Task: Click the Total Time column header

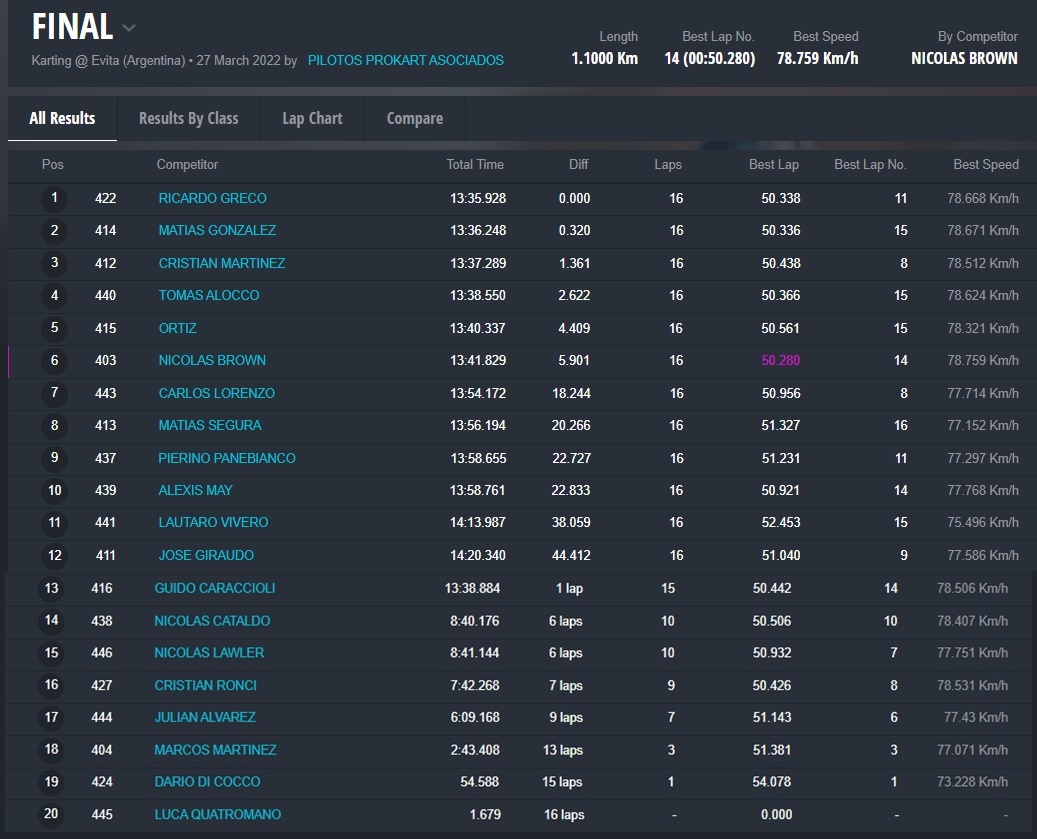Action: (474, 164)
